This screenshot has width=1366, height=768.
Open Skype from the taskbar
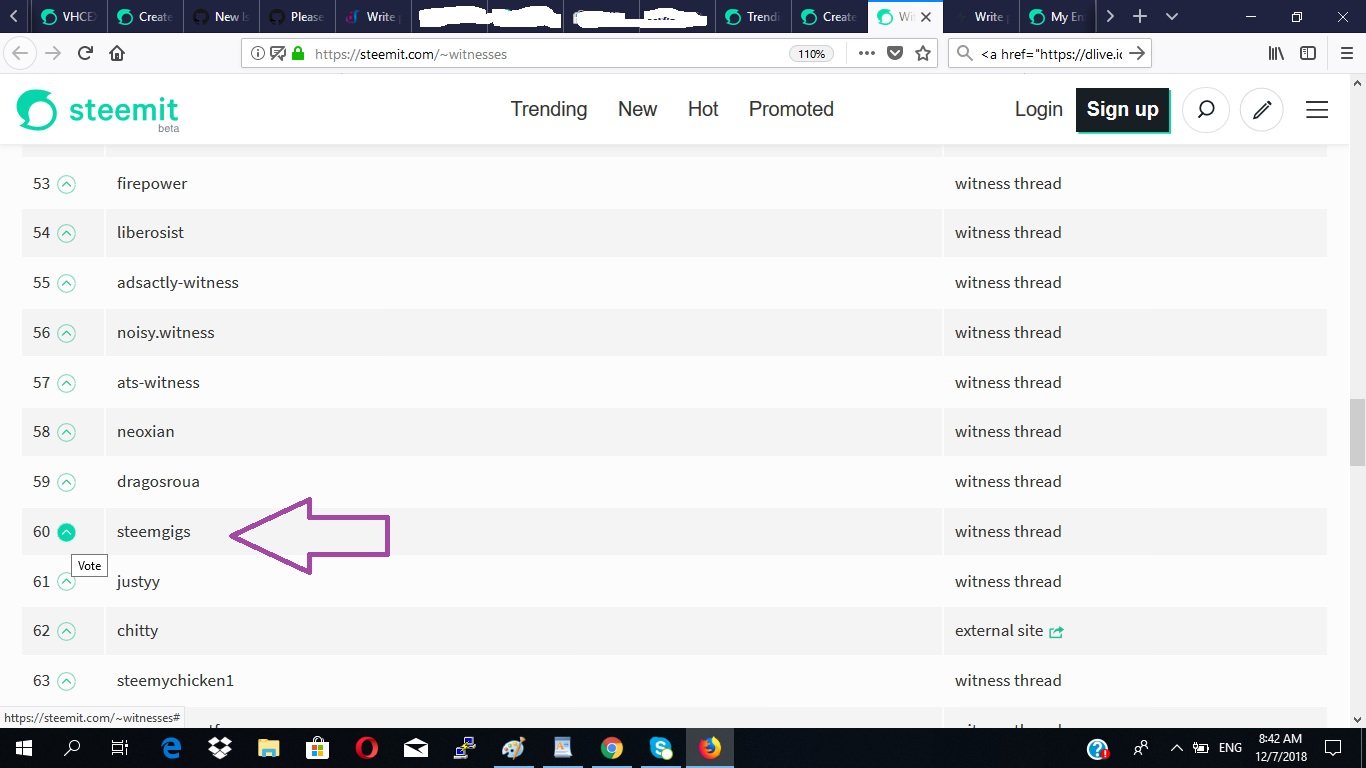[661, 748]
